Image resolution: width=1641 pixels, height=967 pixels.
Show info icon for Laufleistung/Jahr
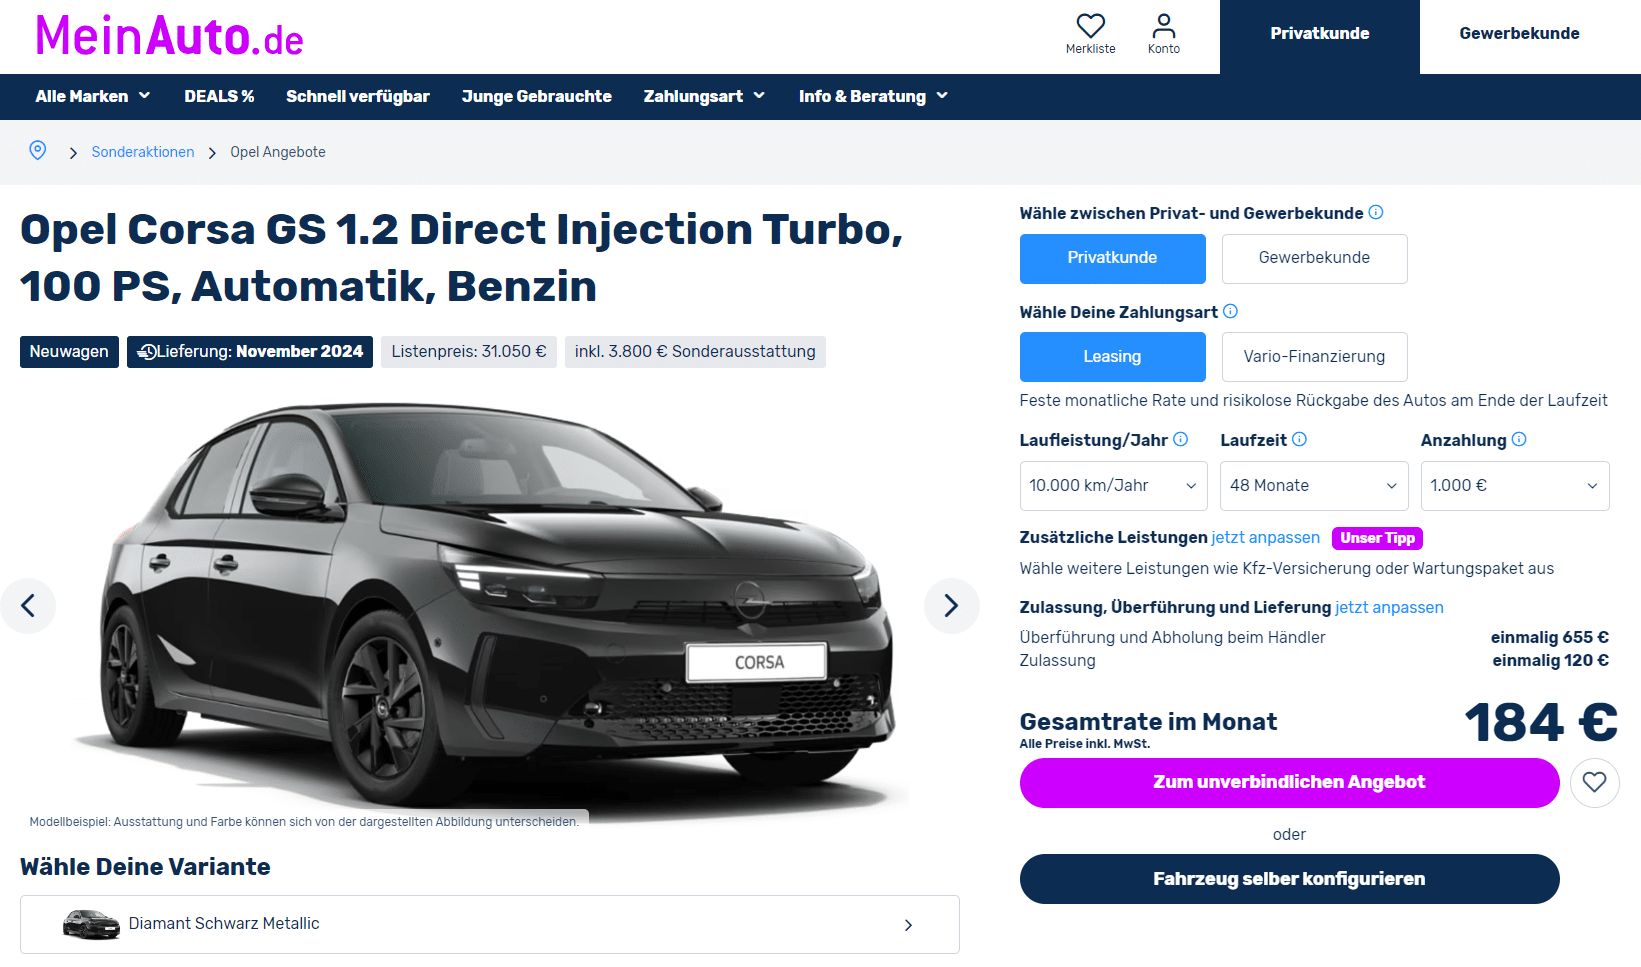click(1181, 439)
